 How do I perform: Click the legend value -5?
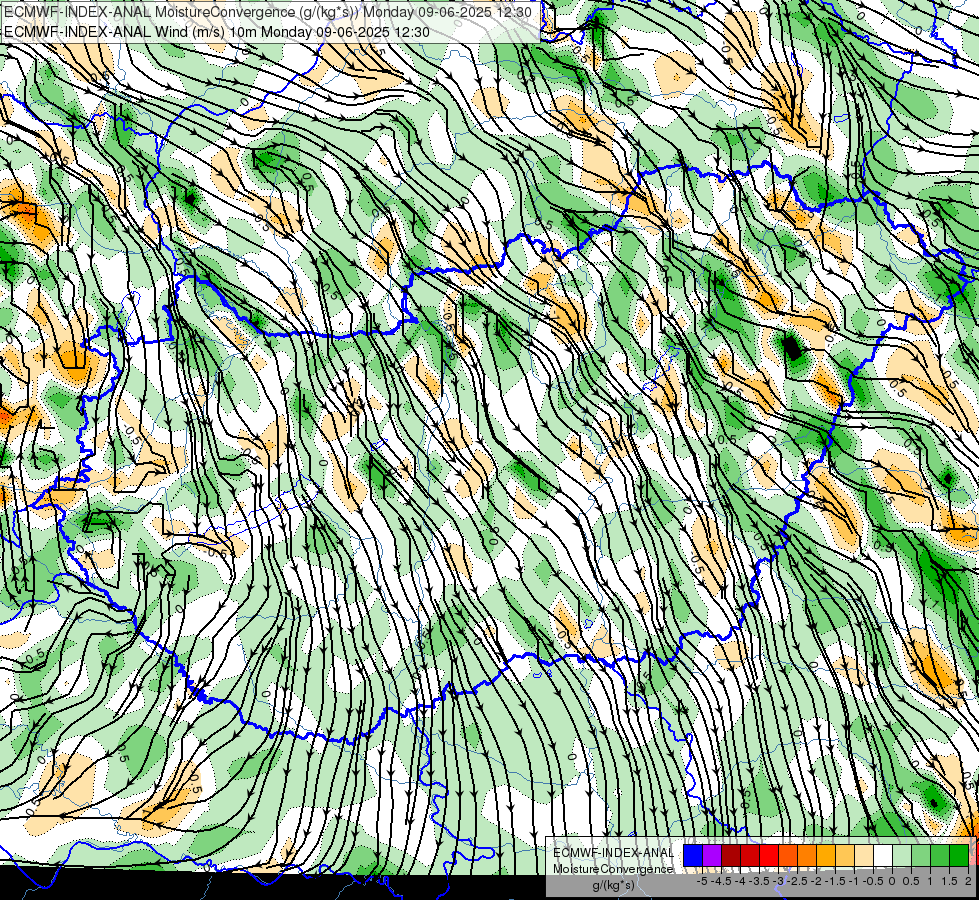pyautogui.click(x=702, y=881)
